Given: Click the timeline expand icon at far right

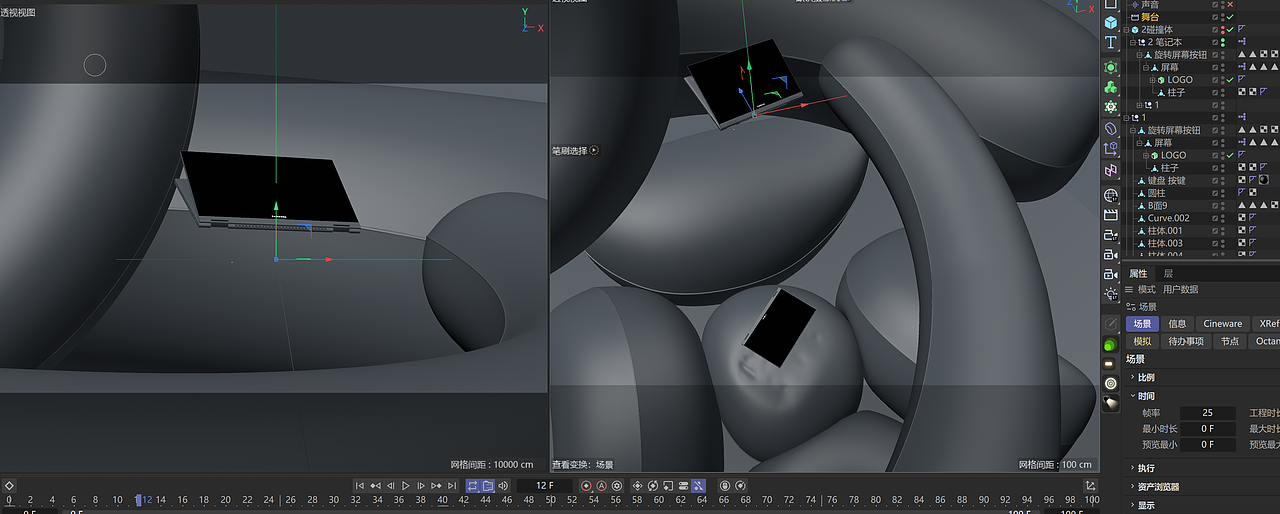Looking at the screenshot, I should pos(1091,486).
